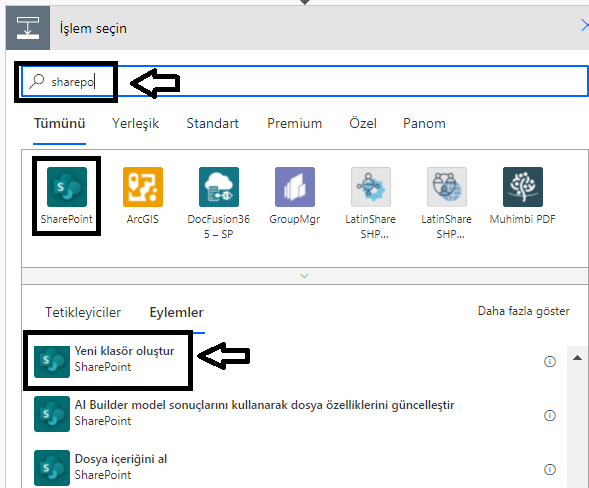Image resolution: width=589 pixels, height=488 pixels.
Task: Select the AI Builder dosya özelliklerini güncelleştir action
Action: 295,414
